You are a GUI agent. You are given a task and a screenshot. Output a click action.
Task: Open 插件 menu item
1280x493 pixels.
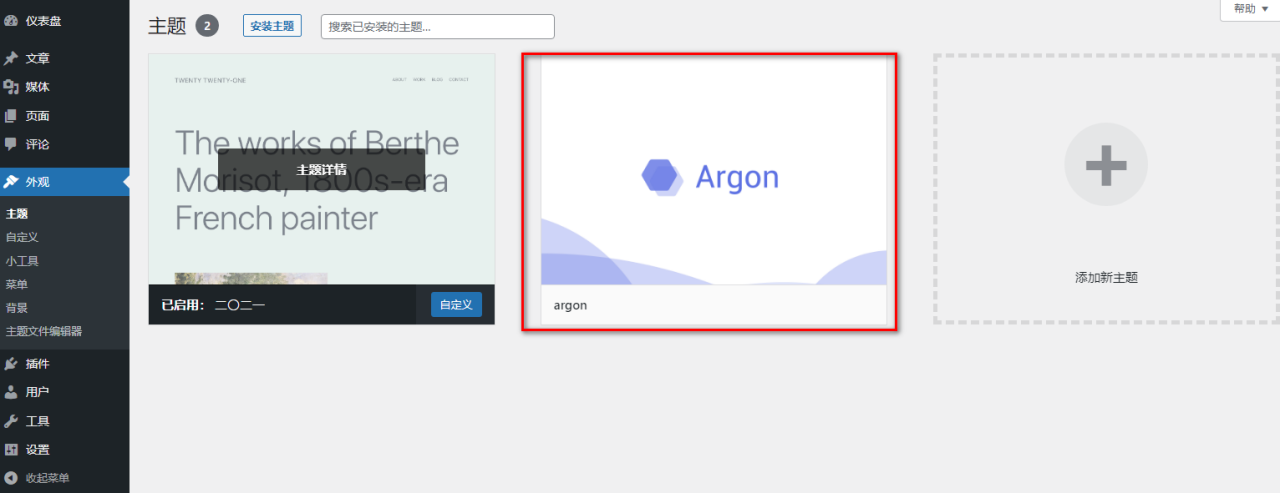pyautogui.click(x=64, y=363)
